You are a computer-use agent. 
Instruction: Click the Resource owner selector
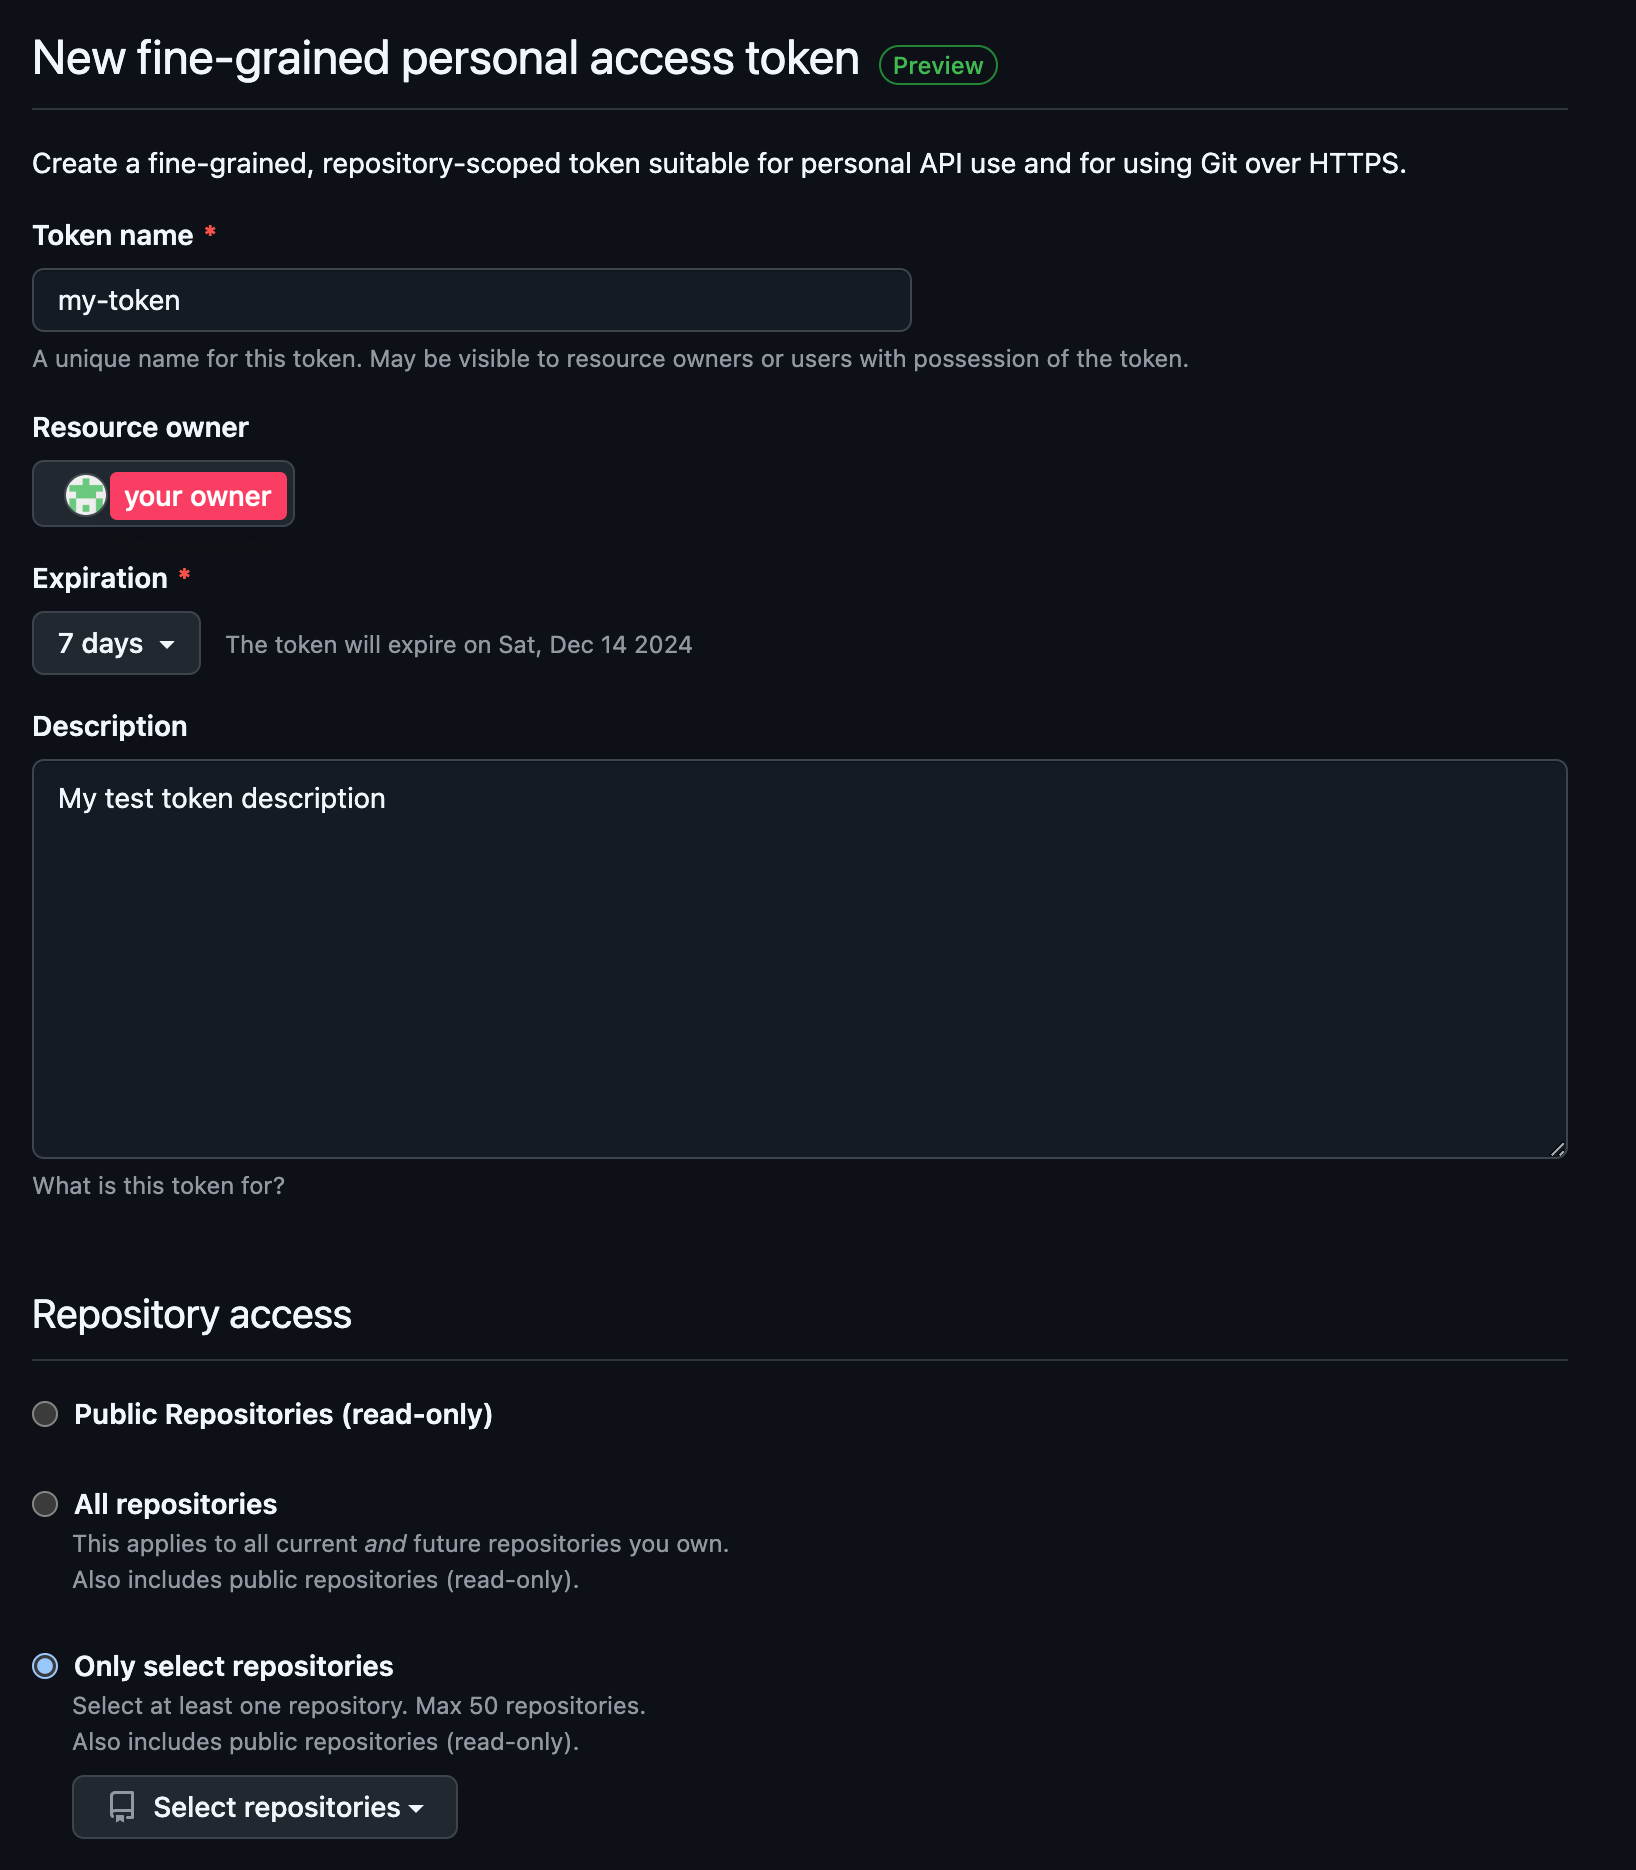(x=163, y=493)
